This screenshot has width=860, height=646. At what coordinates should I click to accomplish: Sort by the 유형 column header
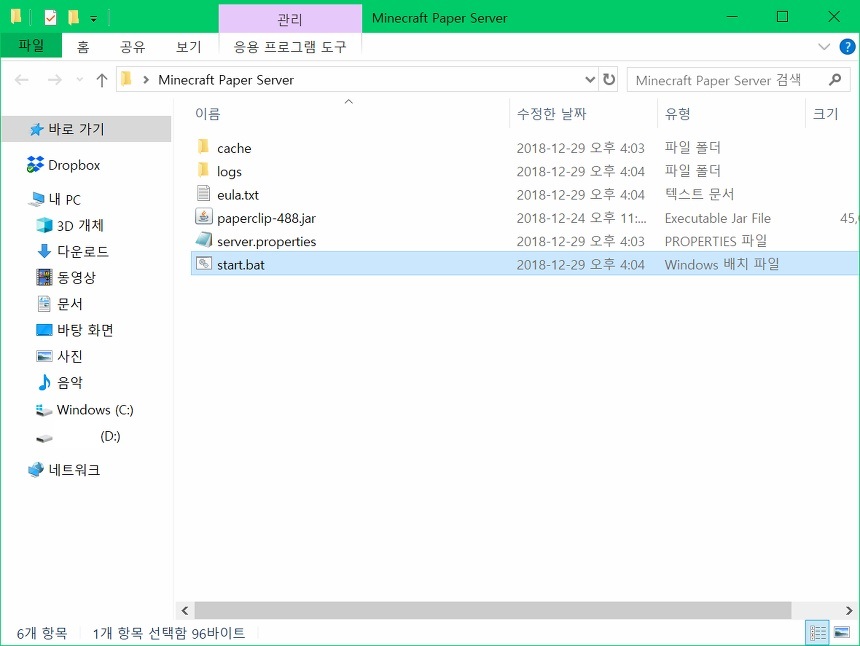[677, 114]
